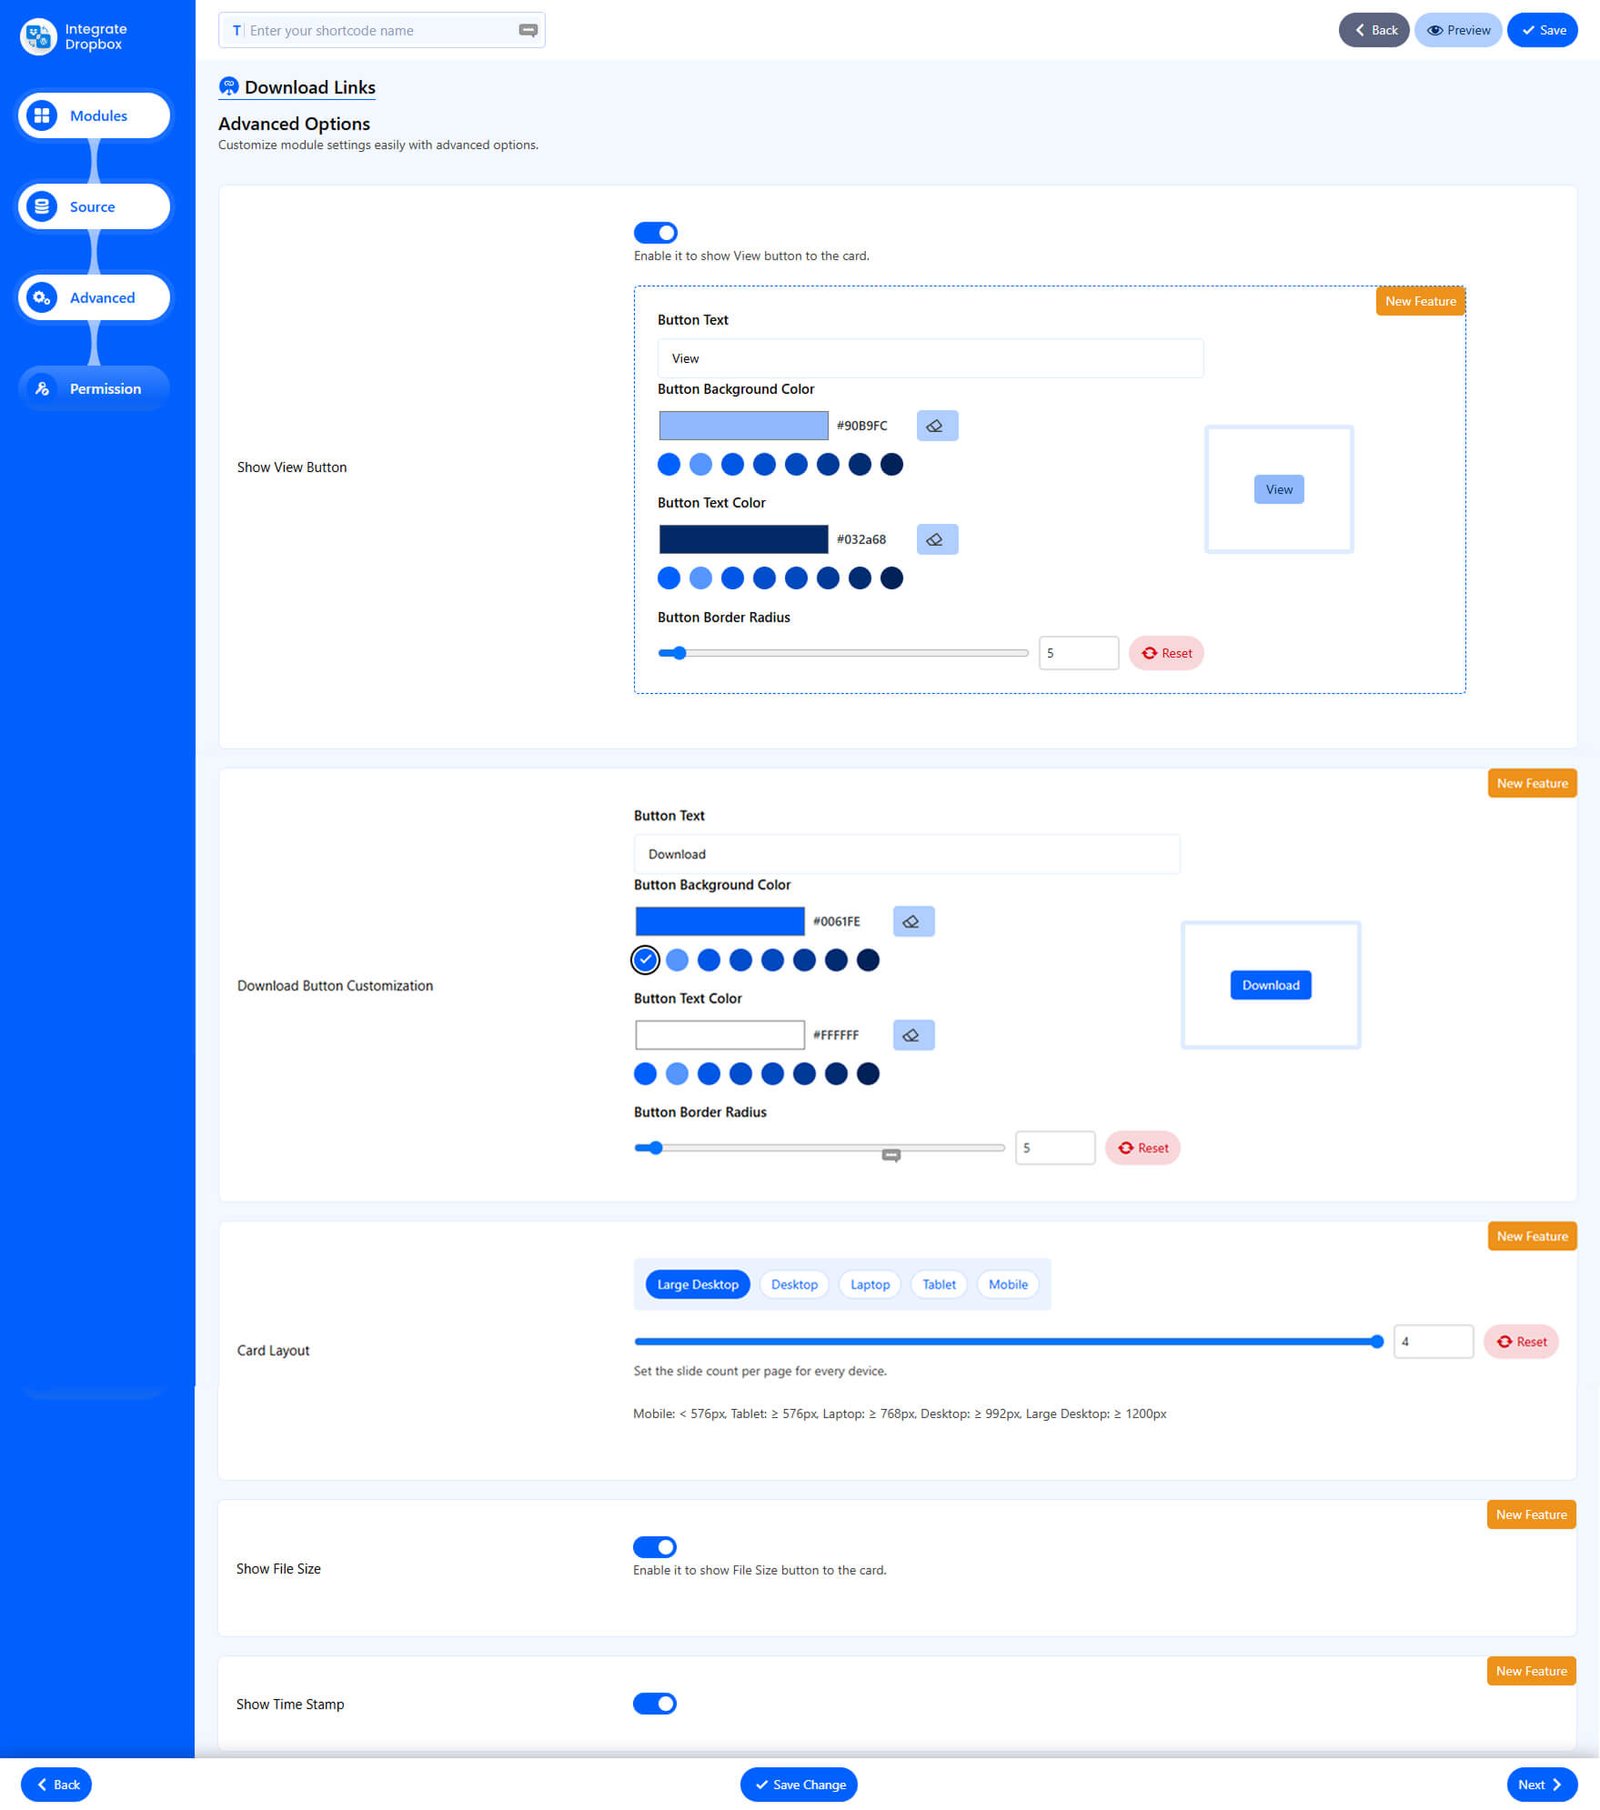
Task: Select the Desktop layout tab
Action: [x=794, y=1285]
